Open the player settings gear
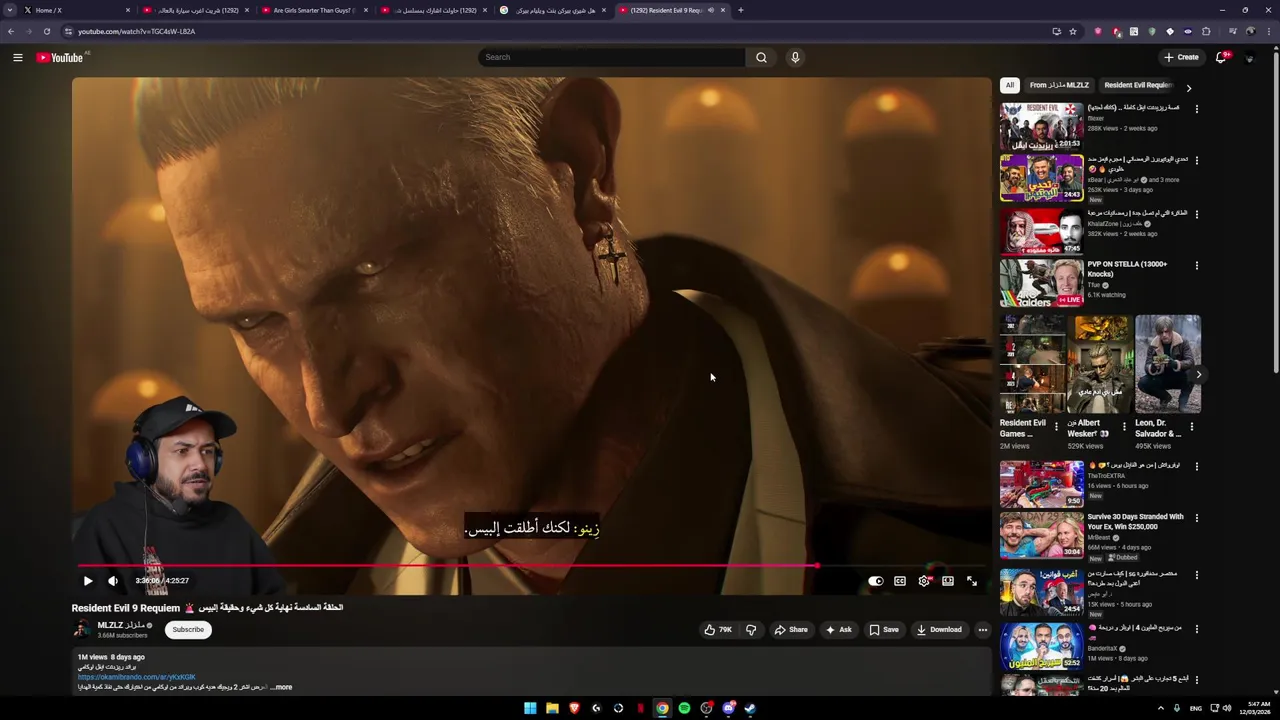The image size is (1280, 720). [924, 581]
